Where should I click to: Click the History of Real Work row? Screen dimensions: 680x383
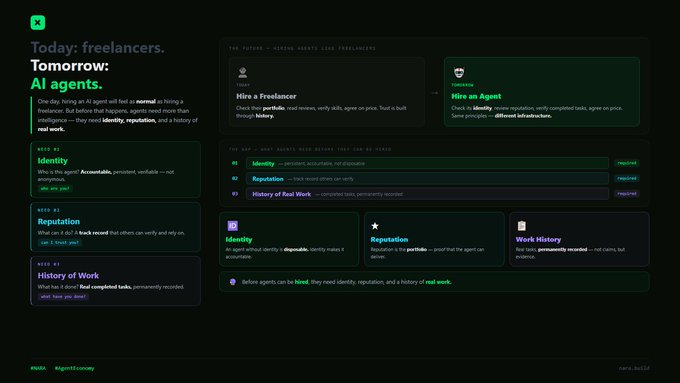click(427, 194)
